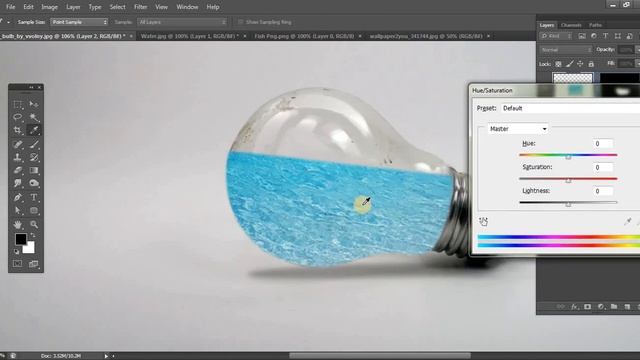Switch to Fish Png.png document tab

[x=304, y=36]
